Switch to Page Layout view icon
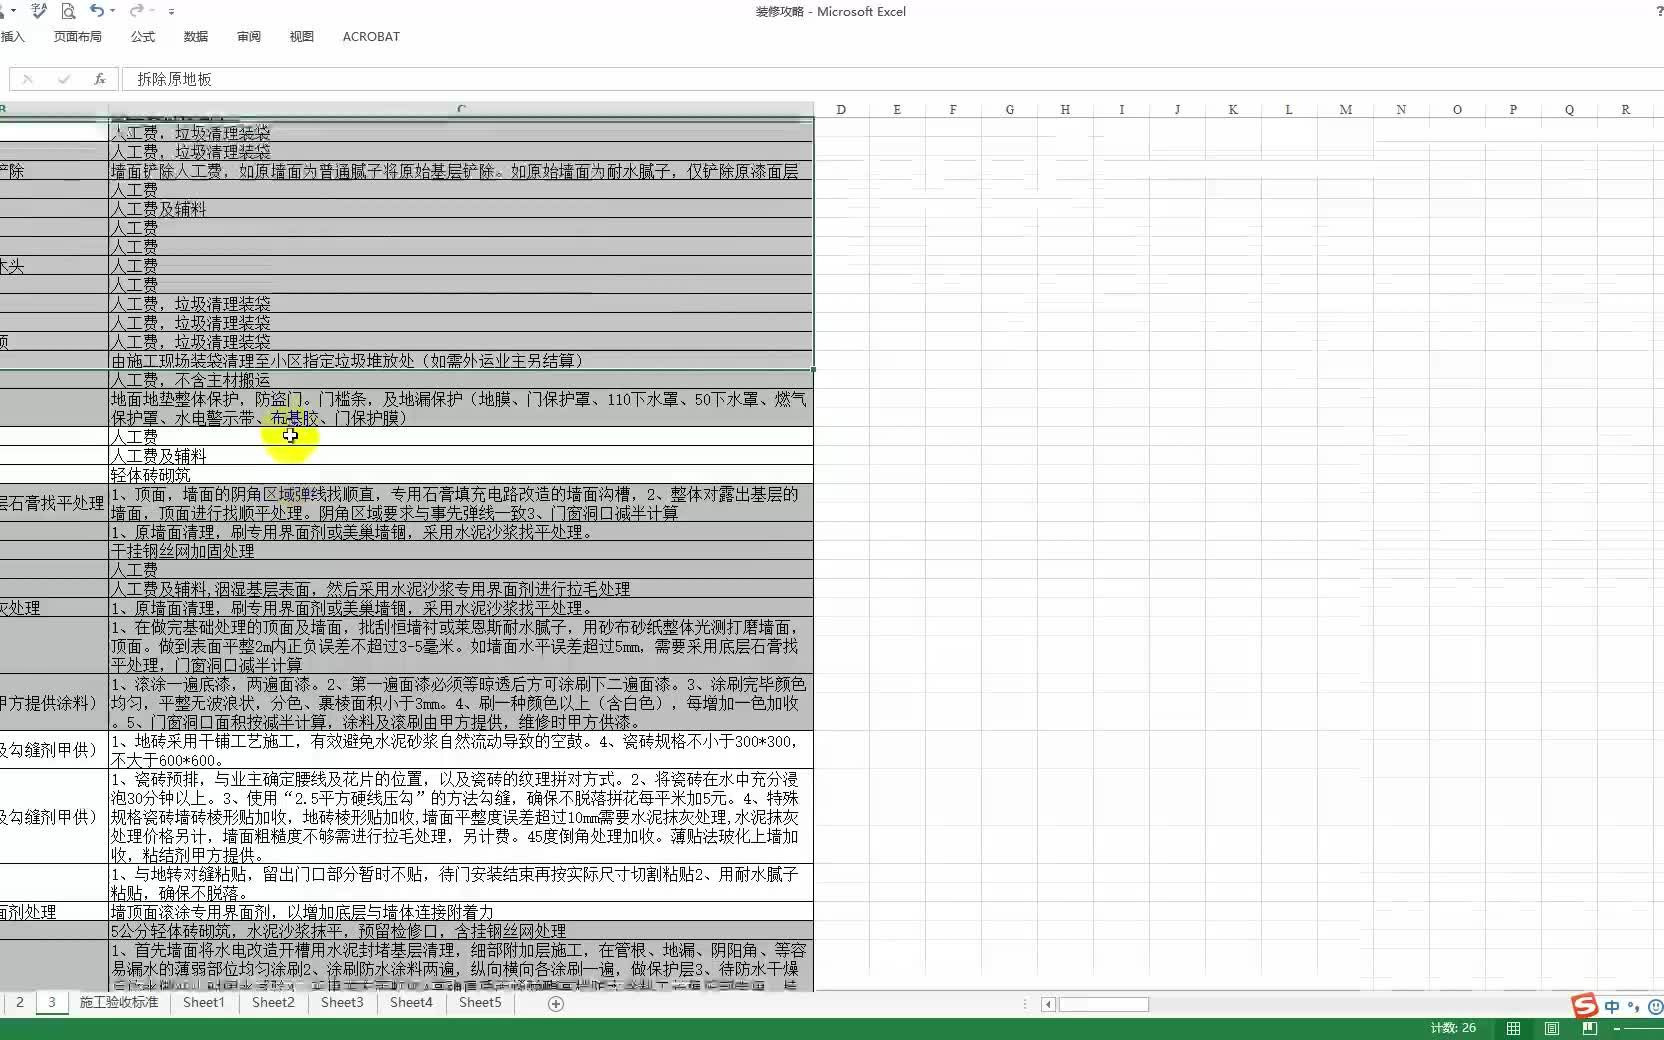Viewport: 1664px width, 1040px height. pos(1551,1028)
